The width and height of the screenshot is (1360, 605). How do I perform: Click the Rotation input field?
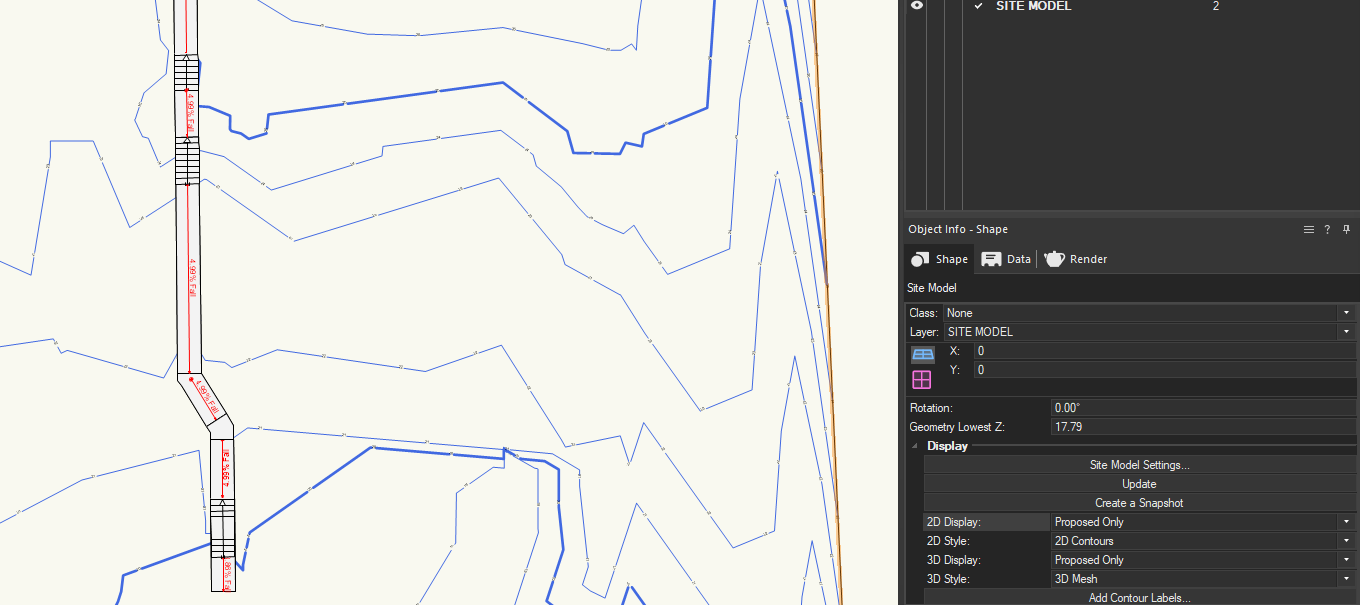click(x=1203, y=408)
